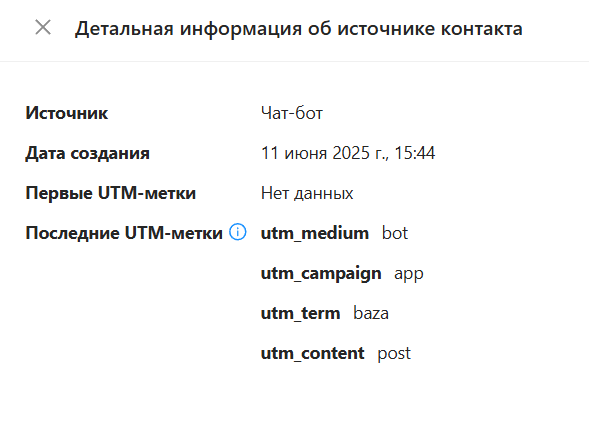
Task: Select the baza value of utm_term
Action: point(371,313)
